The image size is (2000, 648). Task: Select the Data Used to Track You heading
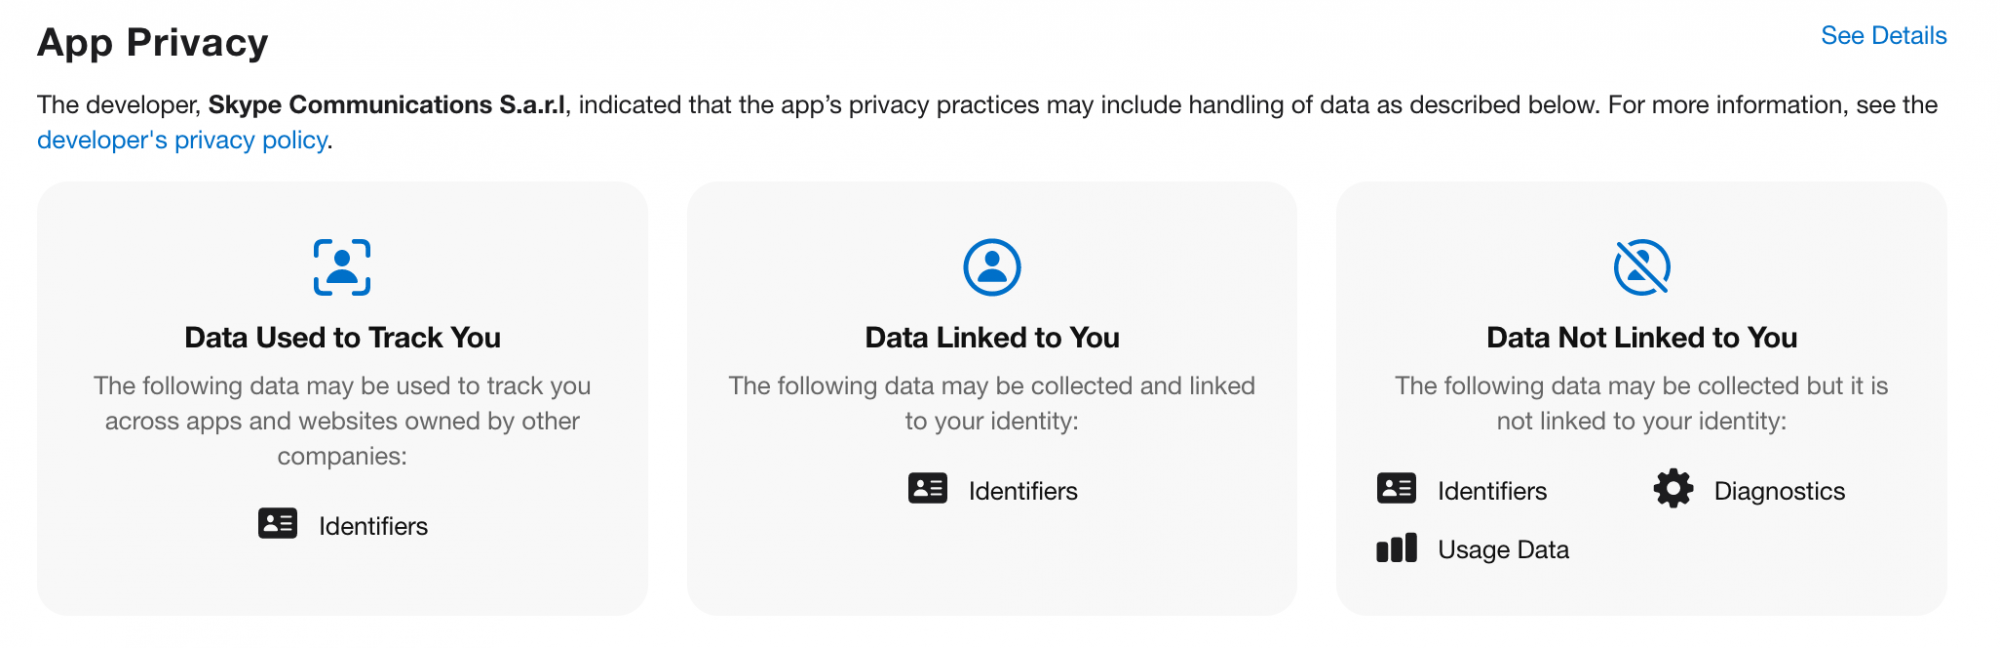[x=342, y=338]
